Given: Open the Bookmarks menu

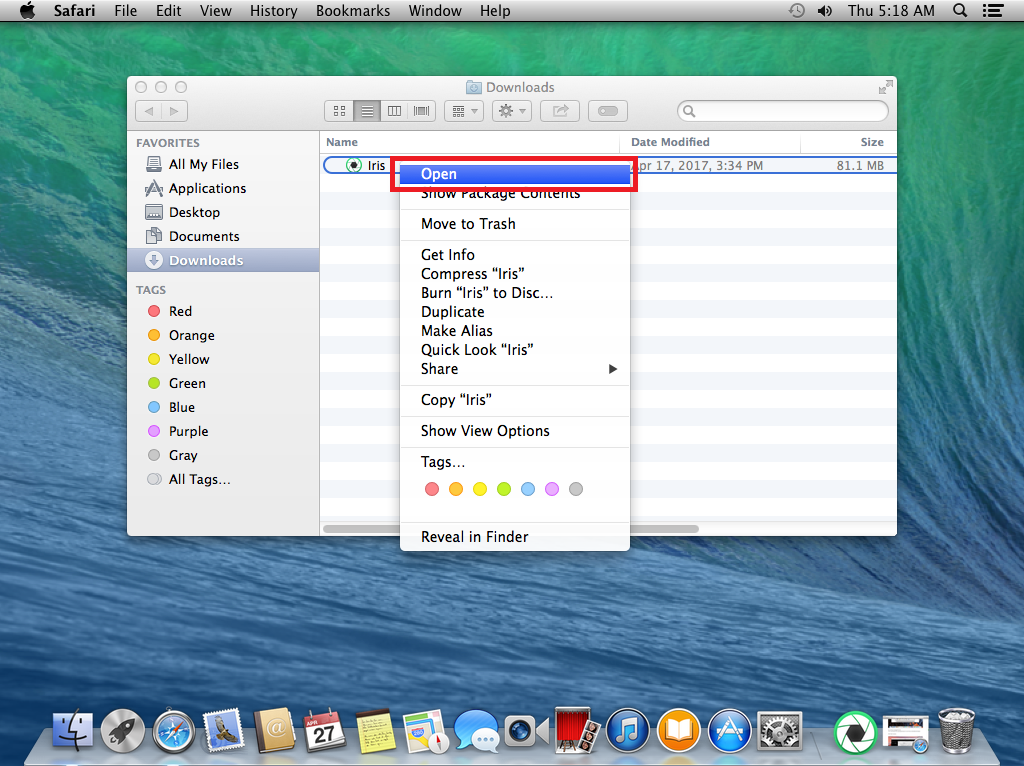Looking at the screenshot, I should click(353, 10).
